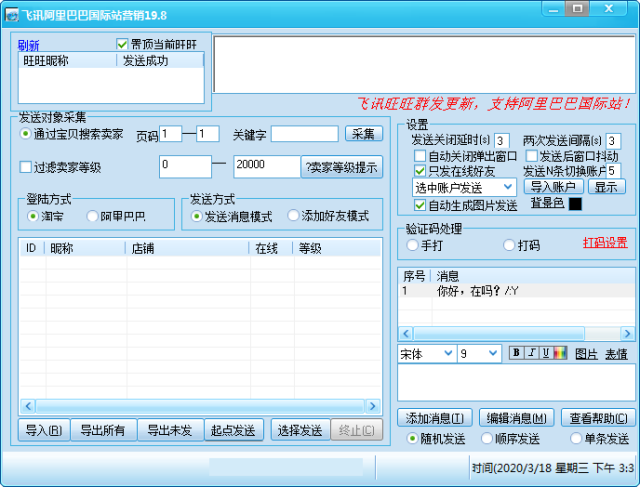Click 选择发送 button
The image size is (640, 487).
[x=300, y=430]
